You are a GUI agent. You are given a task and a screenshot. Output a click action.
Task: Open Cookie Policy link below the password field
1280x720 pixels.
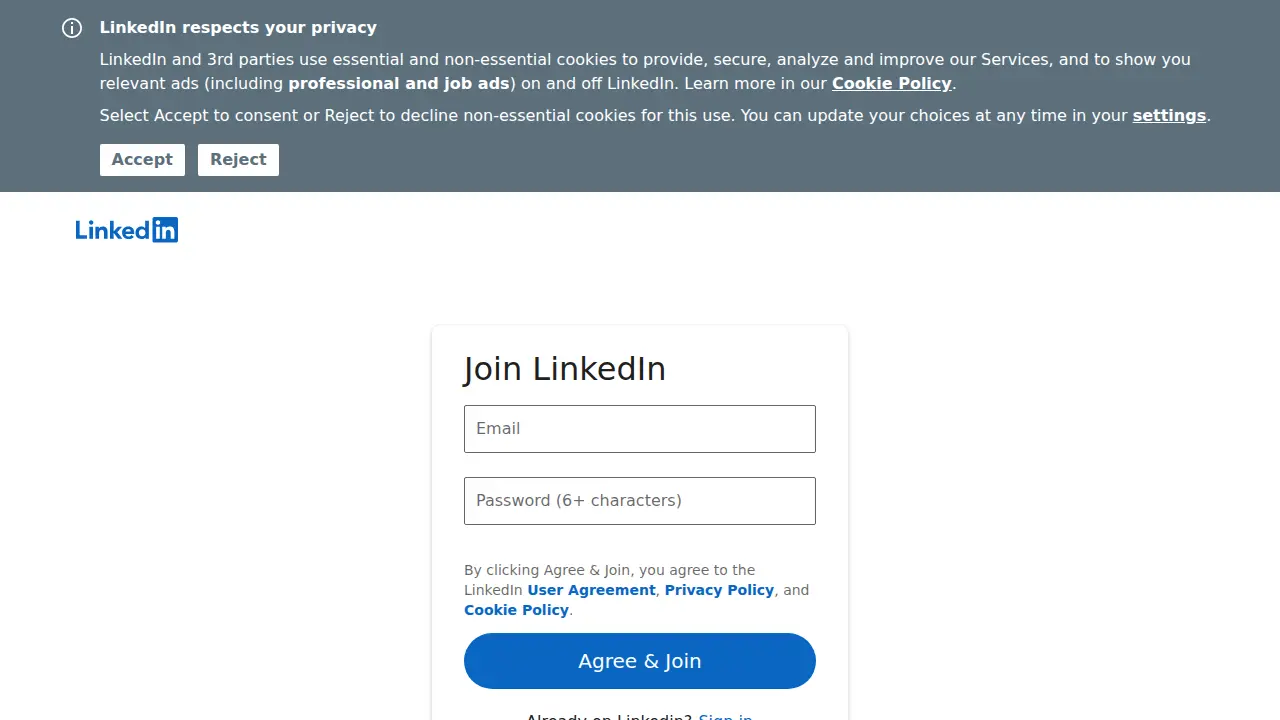[516, 610]
